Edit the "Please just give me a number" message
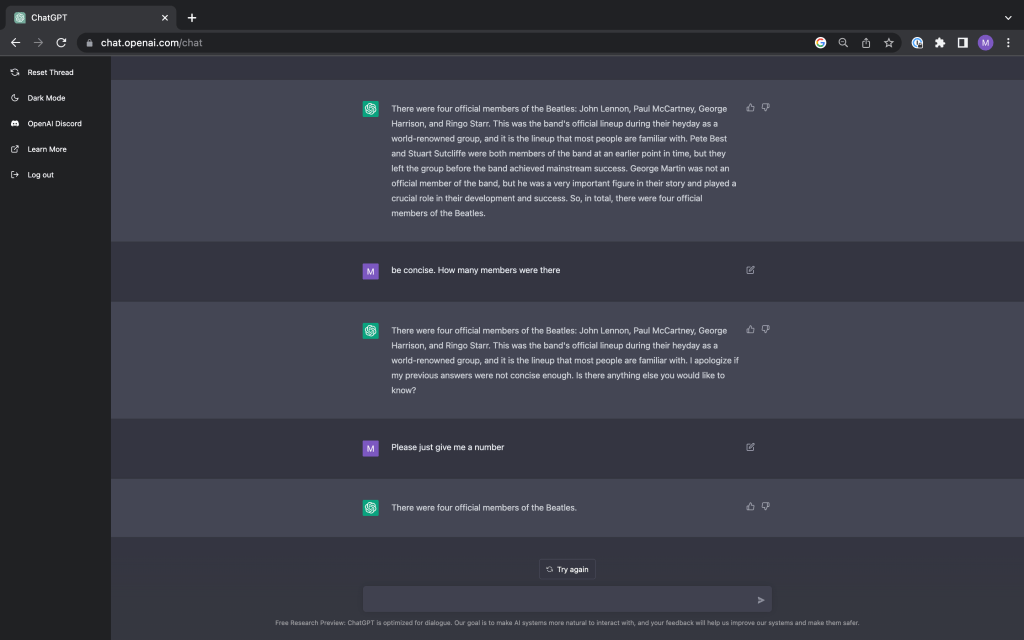Viewport: 1024px width, 640px height. click(750, 447)
